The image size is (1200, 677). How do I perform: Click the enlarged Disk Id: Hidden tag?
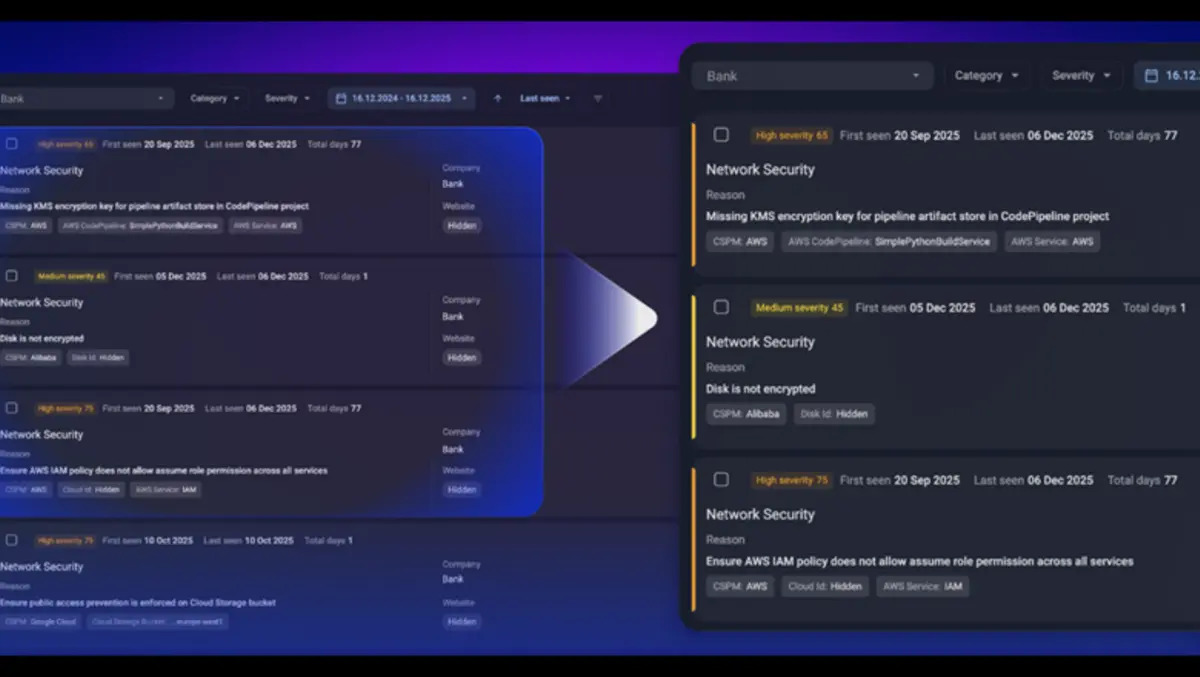834,414
